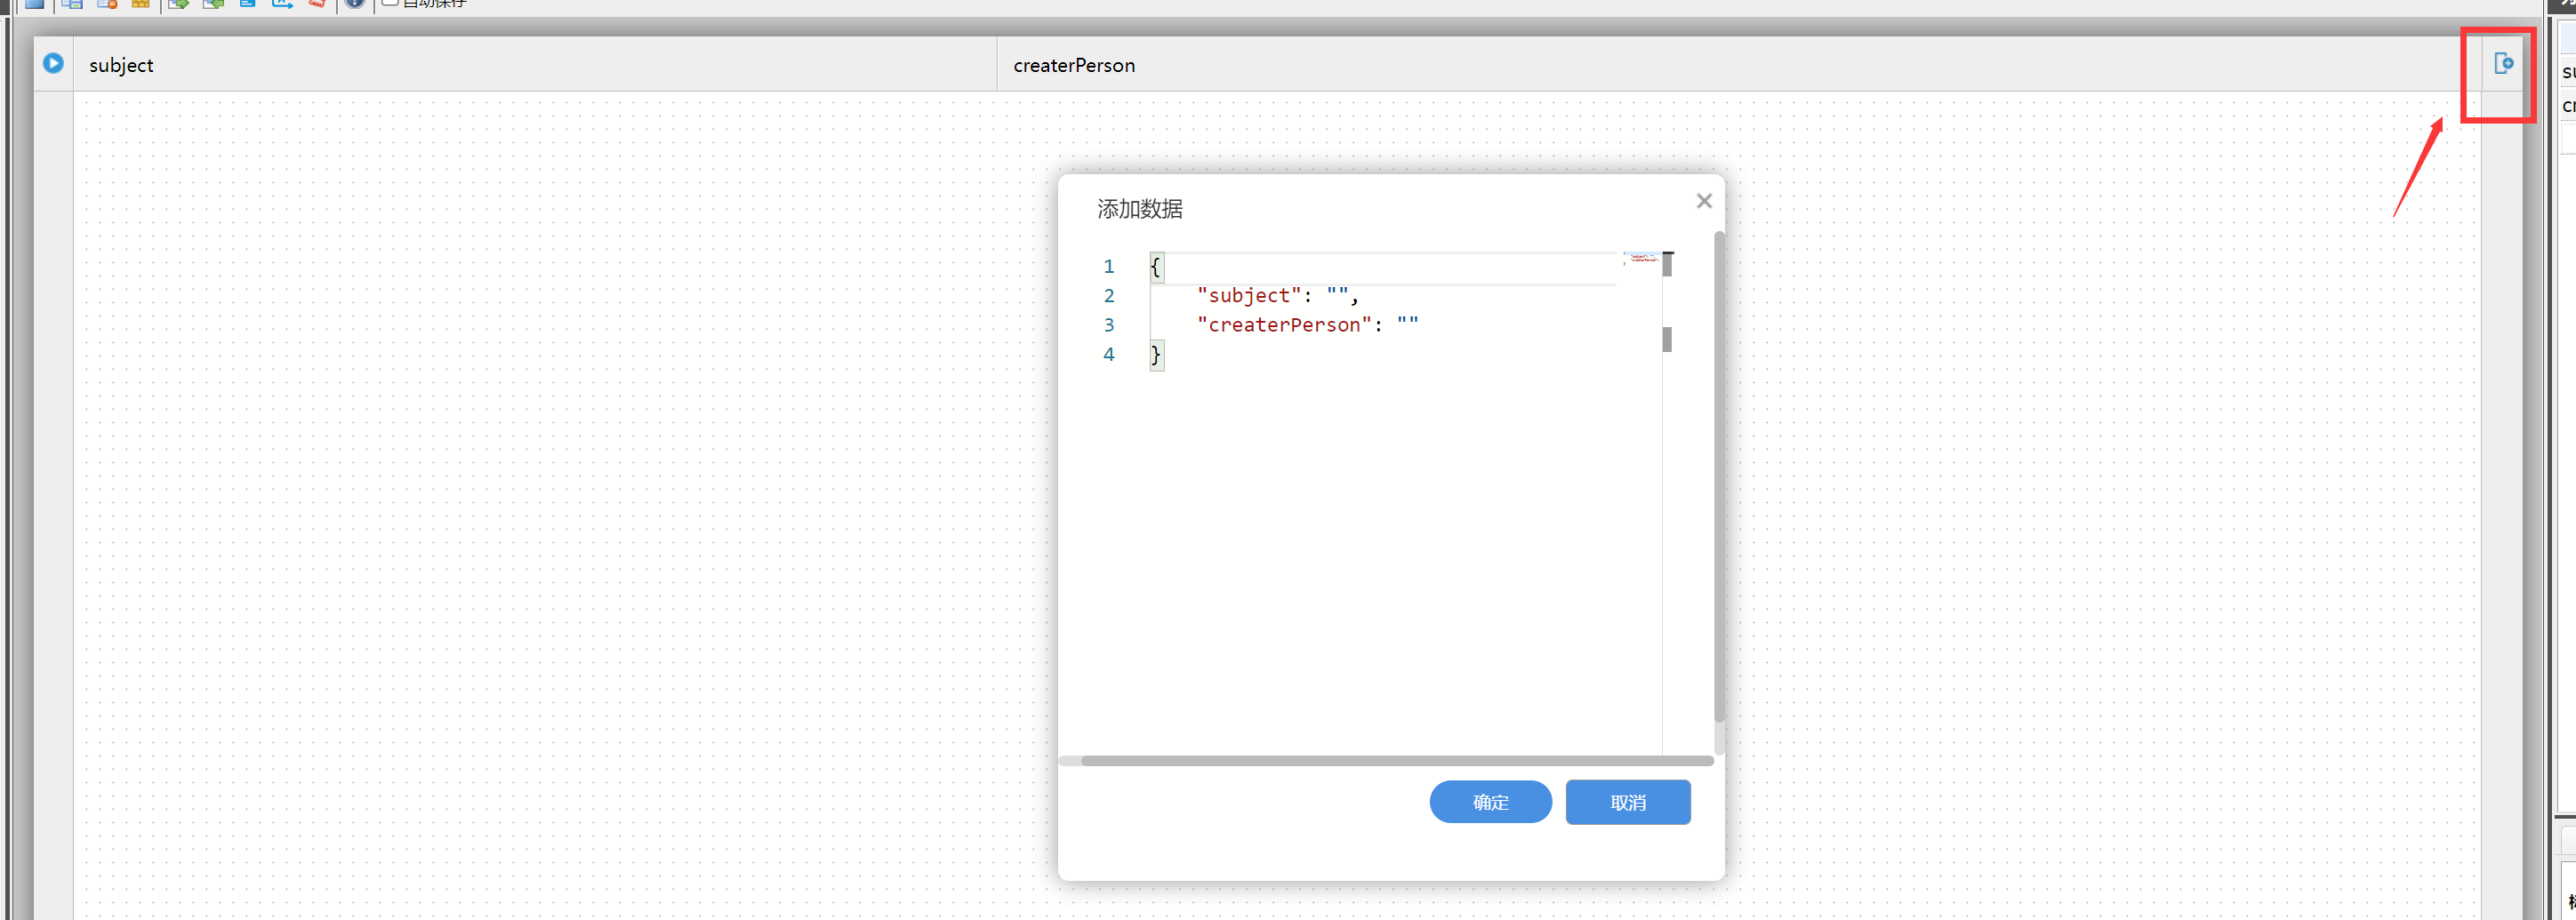Click the "subject" key in the JSON editor
This screenshot has width=2576, height=920.
[x=1249, y=295]
